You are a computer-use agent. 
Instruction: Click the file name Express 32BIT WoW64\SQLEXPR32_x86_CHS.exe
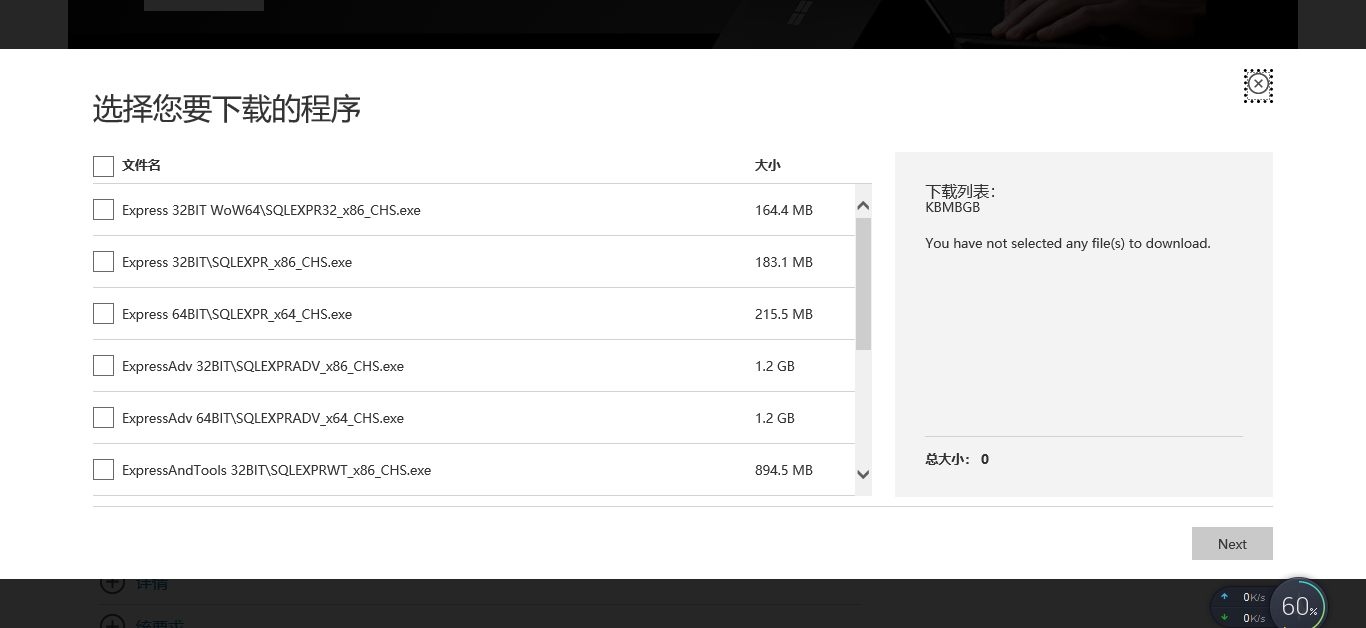[271, 210]
